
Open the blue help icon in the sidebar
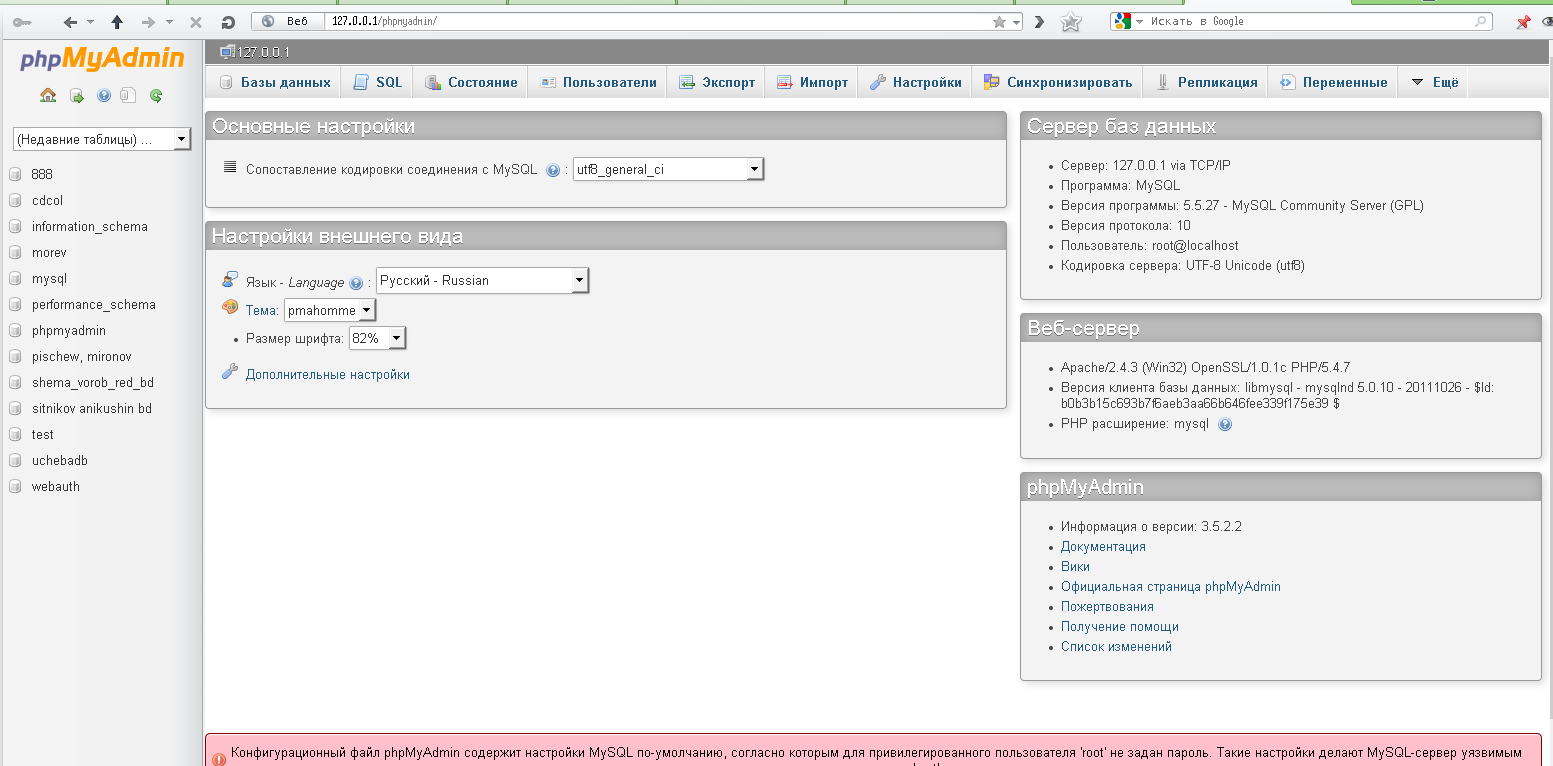(104, 96)
